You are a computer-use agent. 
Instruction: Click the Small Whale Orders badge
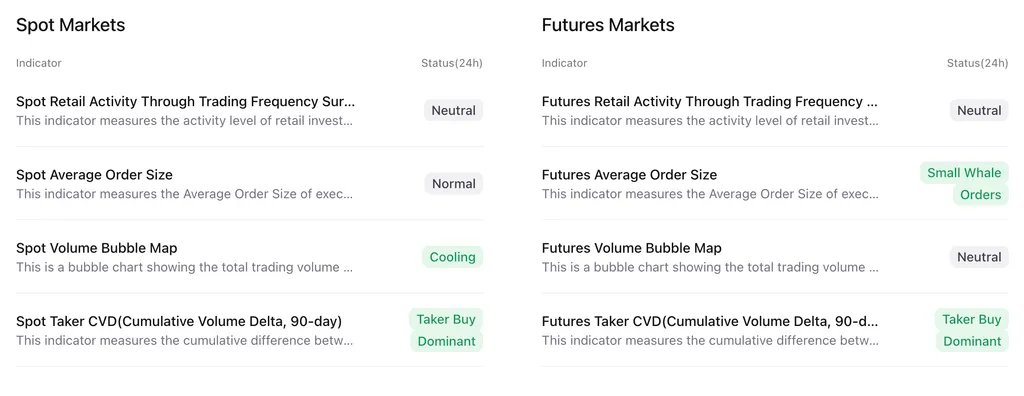coord(965,184)
